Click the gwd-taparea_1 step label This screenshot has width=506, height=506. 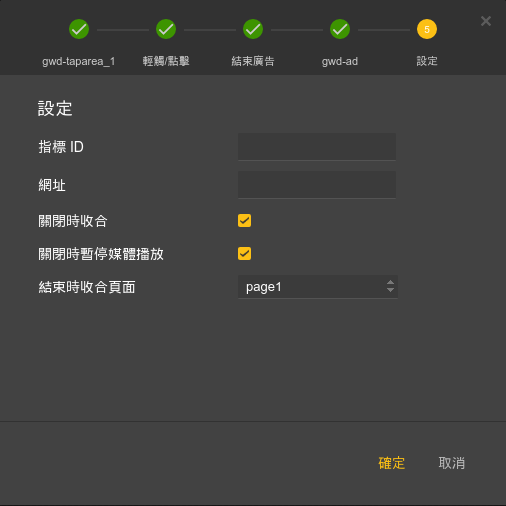pyautogui.click(x=79, y=61)
